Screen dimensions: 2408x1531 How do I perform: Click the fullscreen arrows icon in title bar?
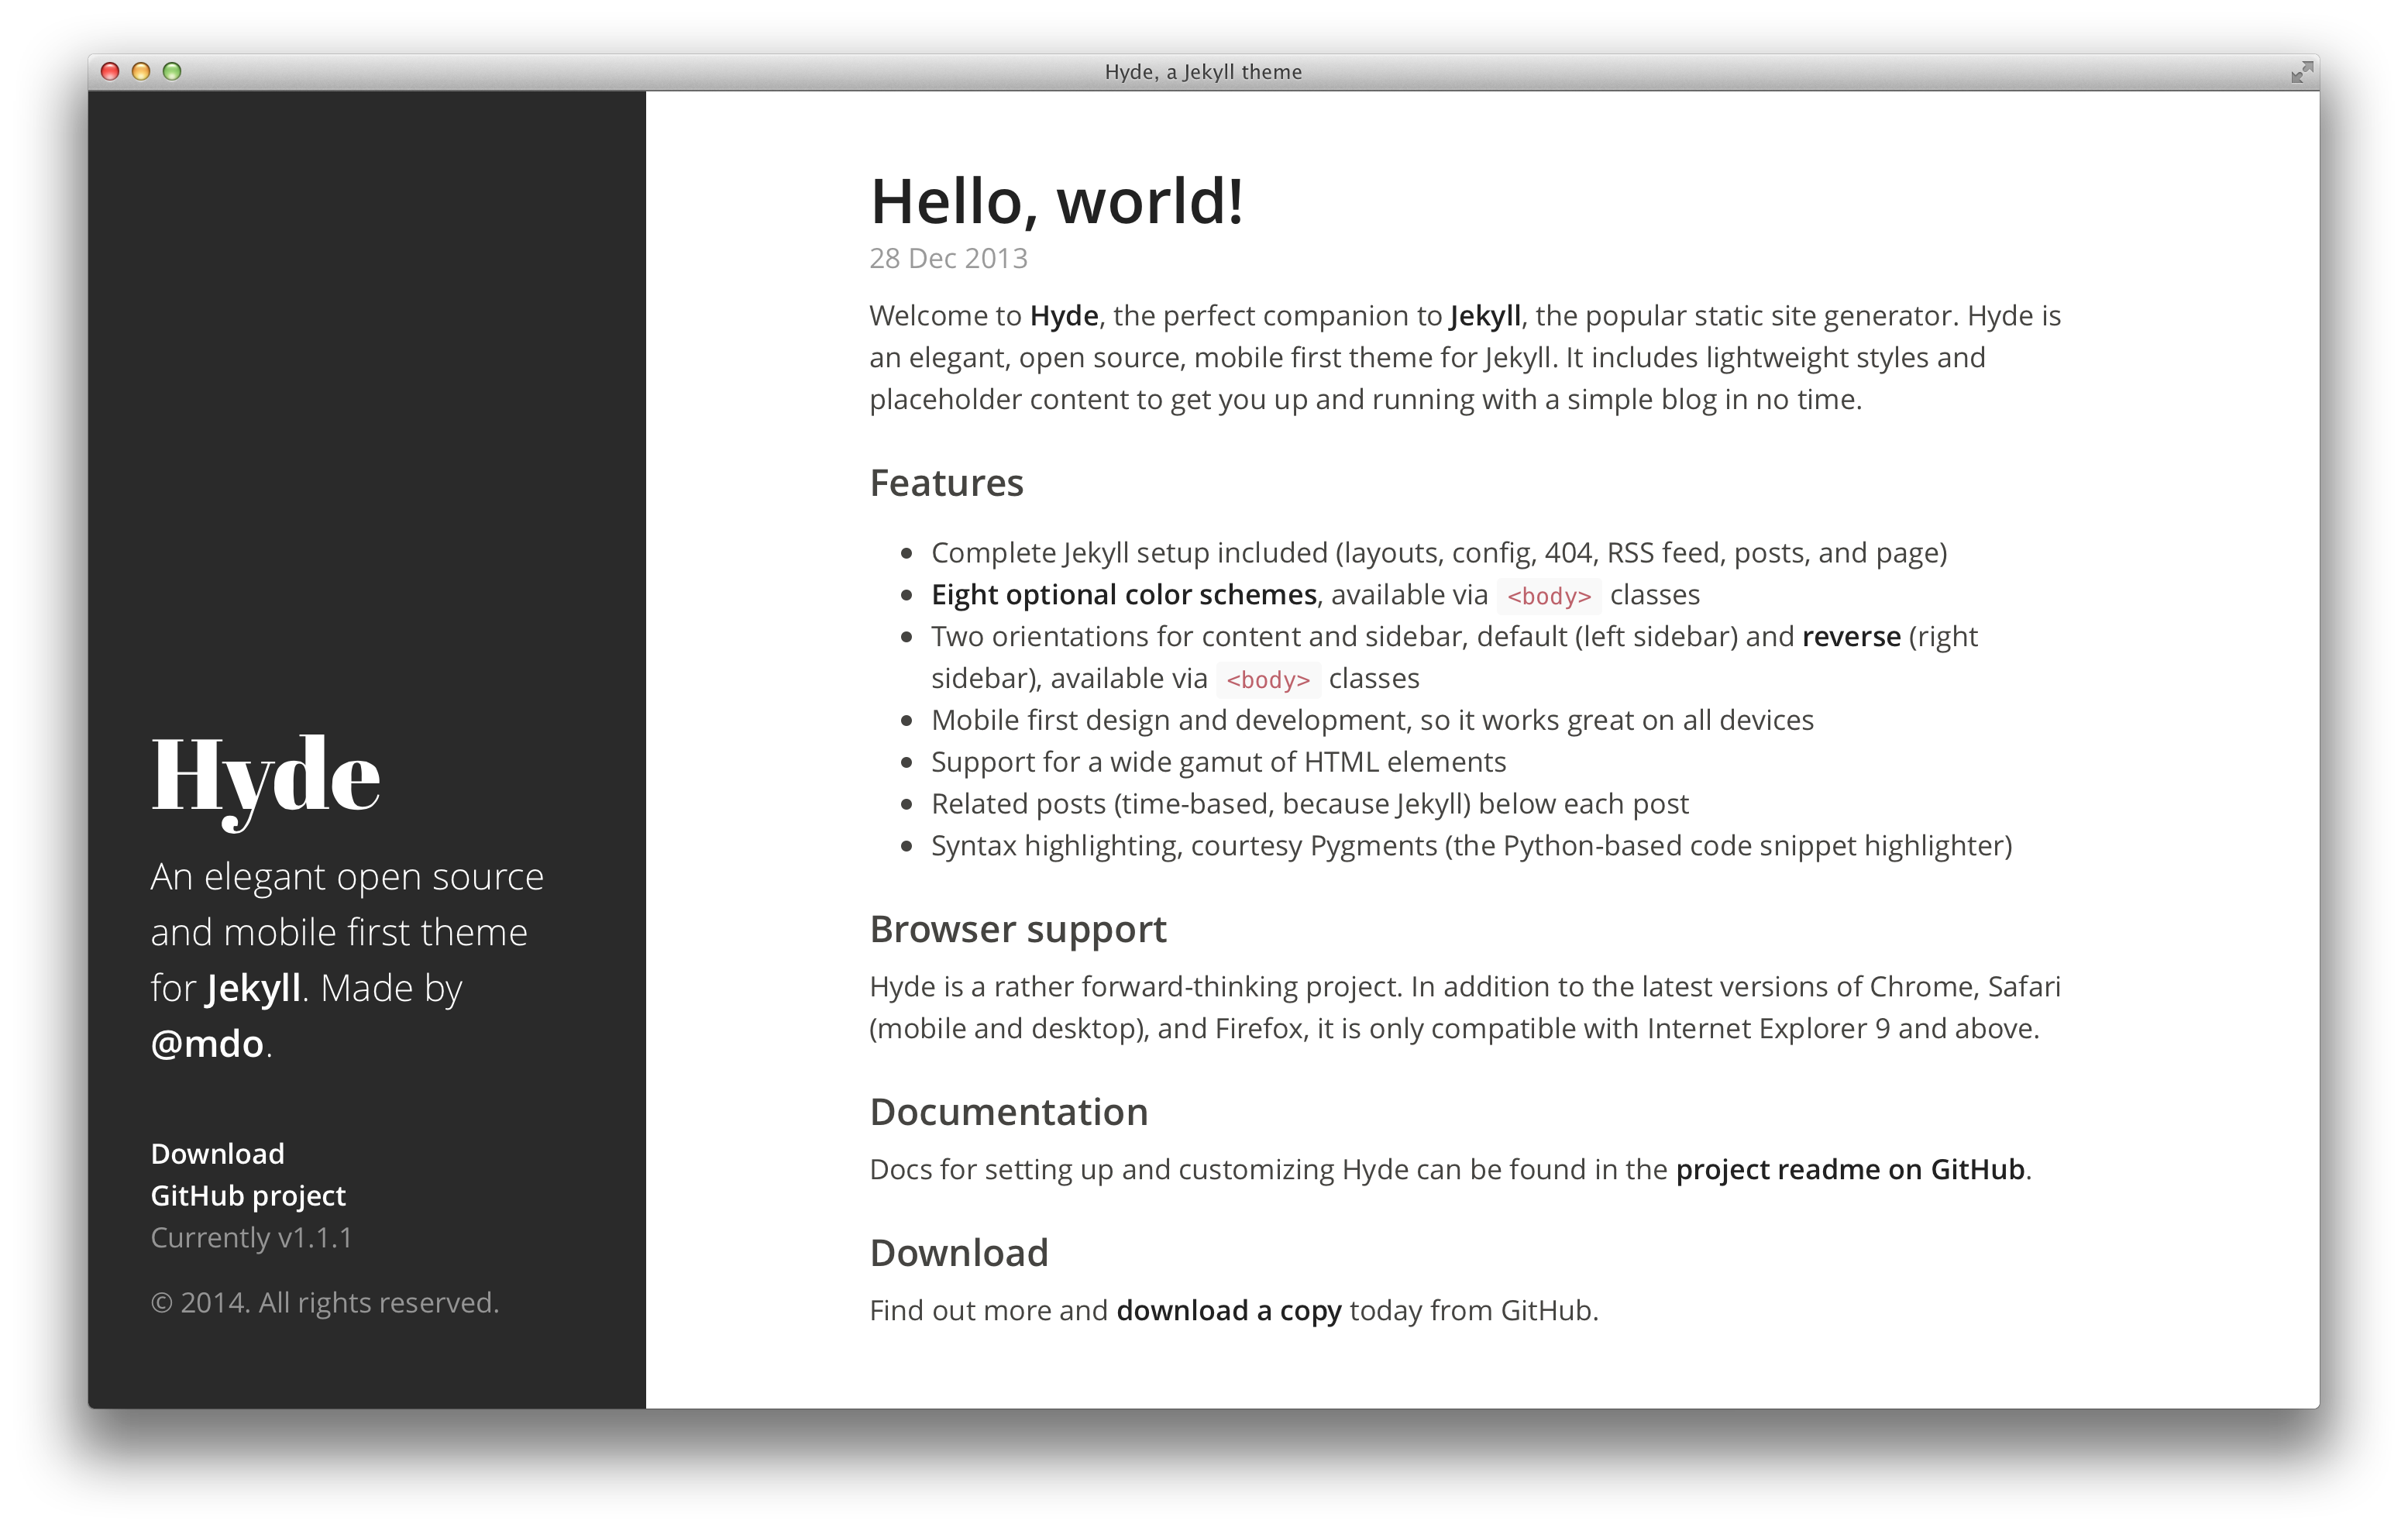click(2302, 72)
